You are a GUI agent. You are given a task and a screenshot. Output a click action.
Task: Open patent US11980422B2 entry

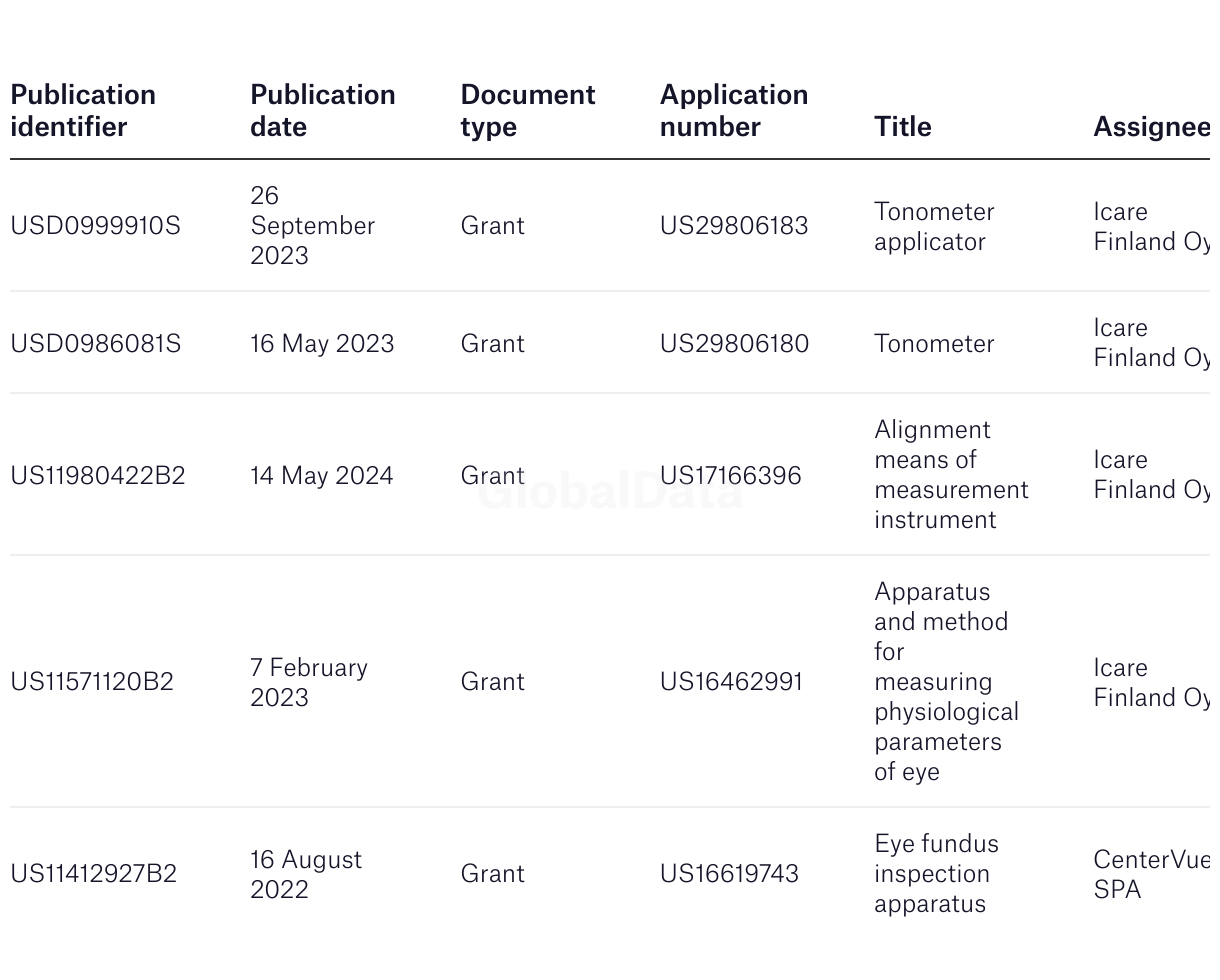(x=98, y=476)
